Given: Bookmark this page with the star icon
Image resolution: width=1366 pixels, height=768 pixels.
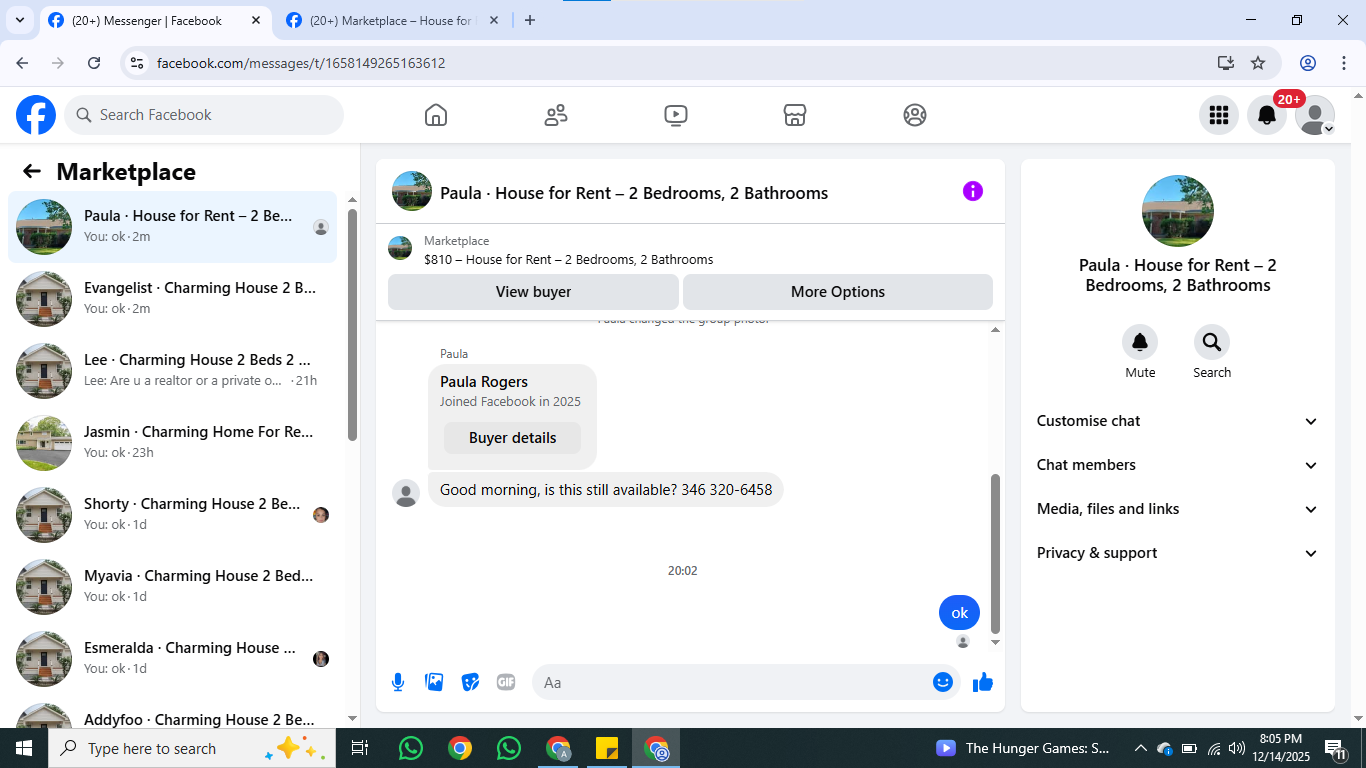Looking at the screenshot, I should pyautogui.click(x=1258, y=63).
